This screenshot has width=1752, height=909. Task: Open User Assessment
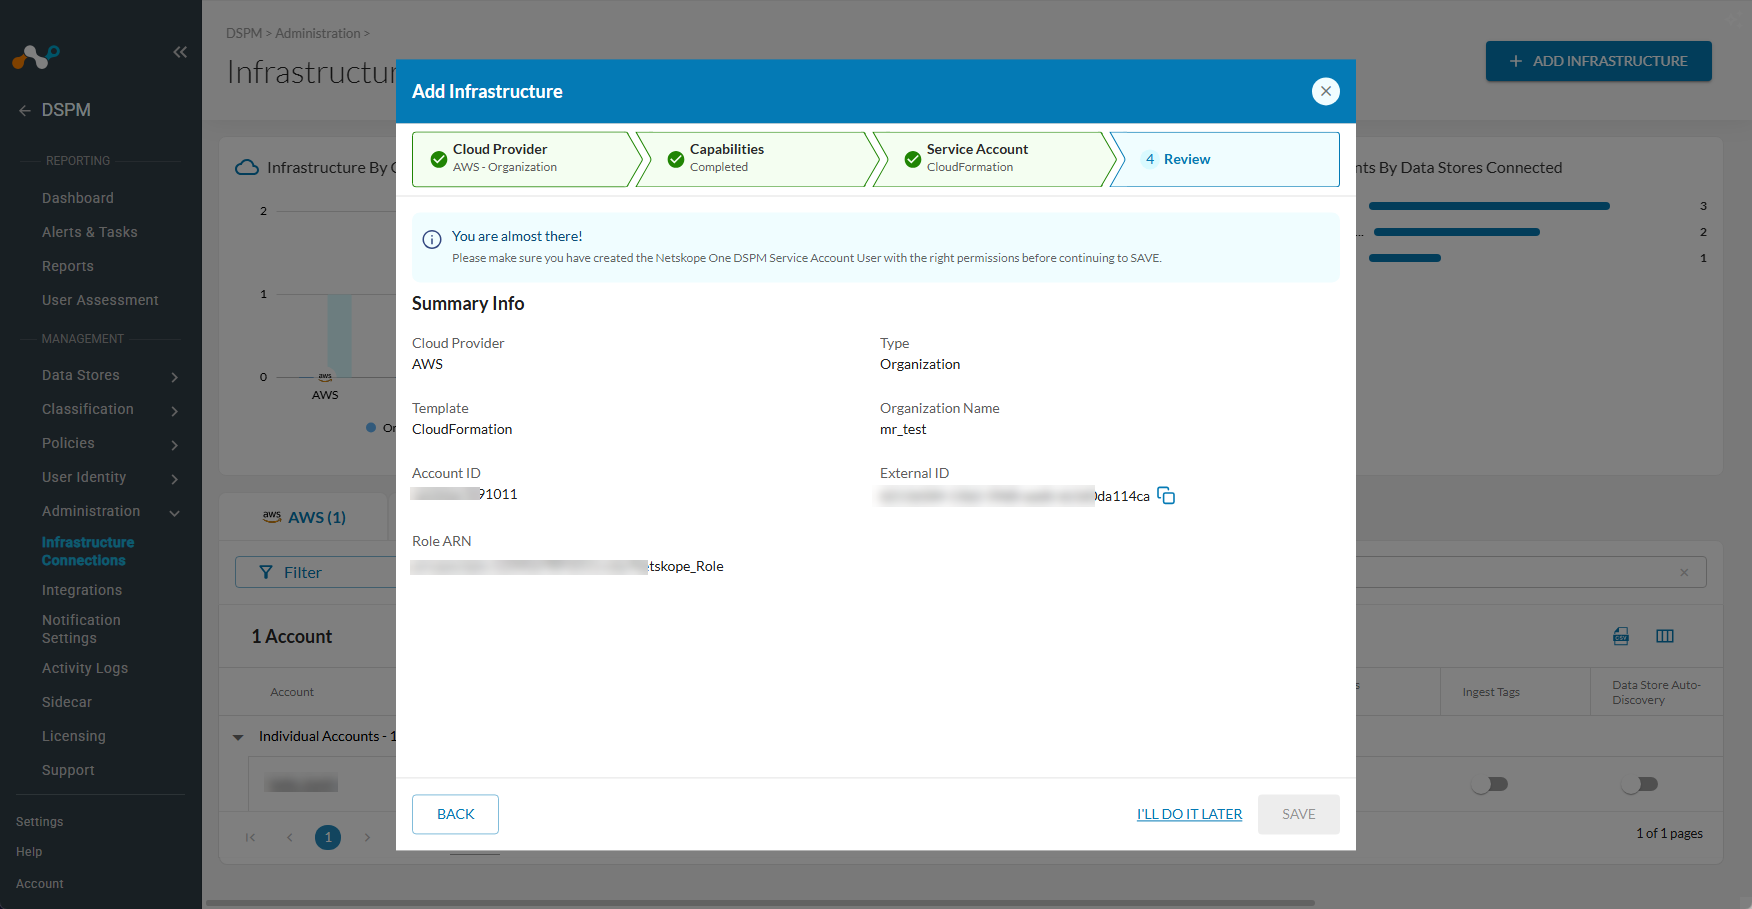tap(100, 300)
